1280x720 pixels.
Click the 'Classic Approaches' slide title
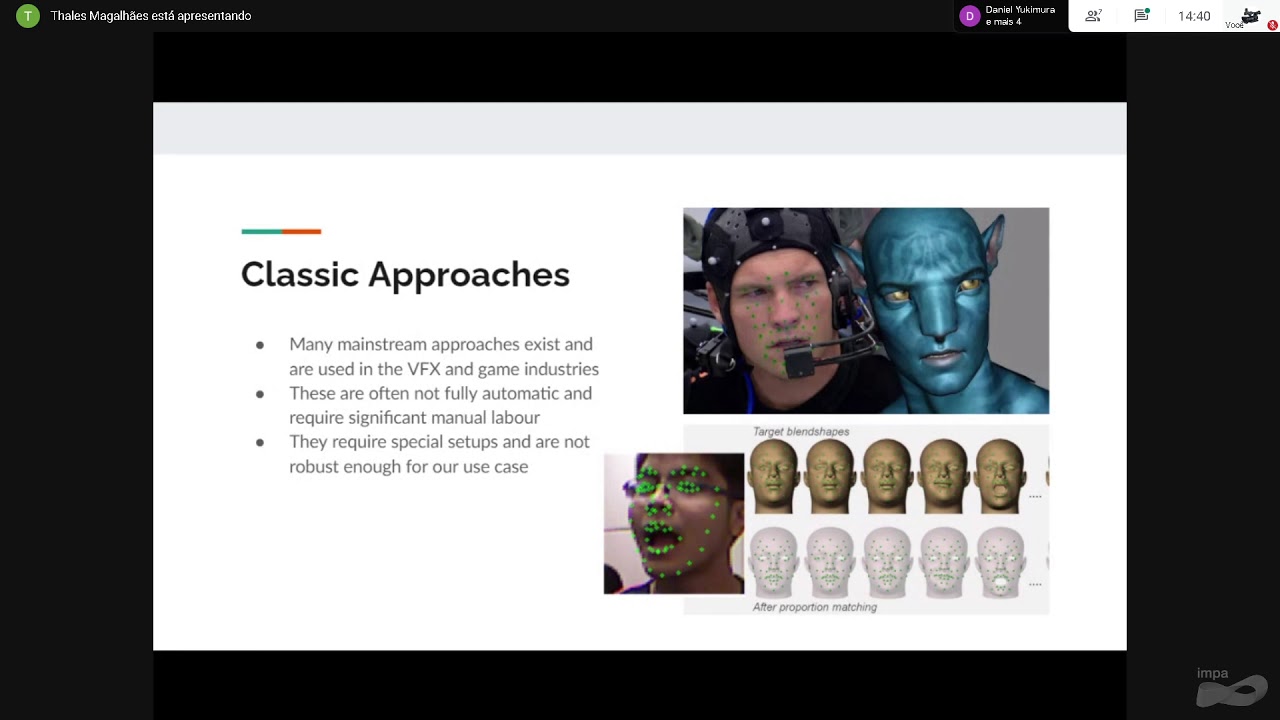[405, 274]
